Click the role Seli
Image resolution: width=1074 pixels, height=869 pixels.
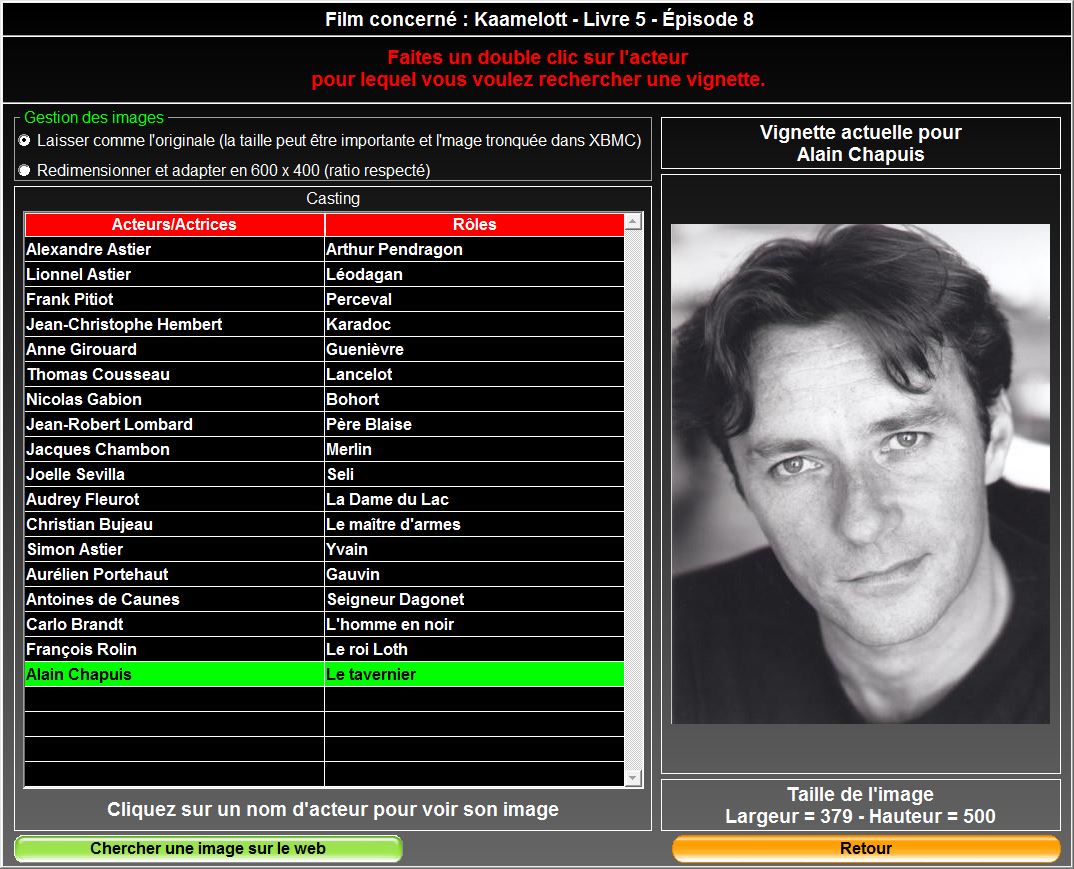click(x=475, y=475)
